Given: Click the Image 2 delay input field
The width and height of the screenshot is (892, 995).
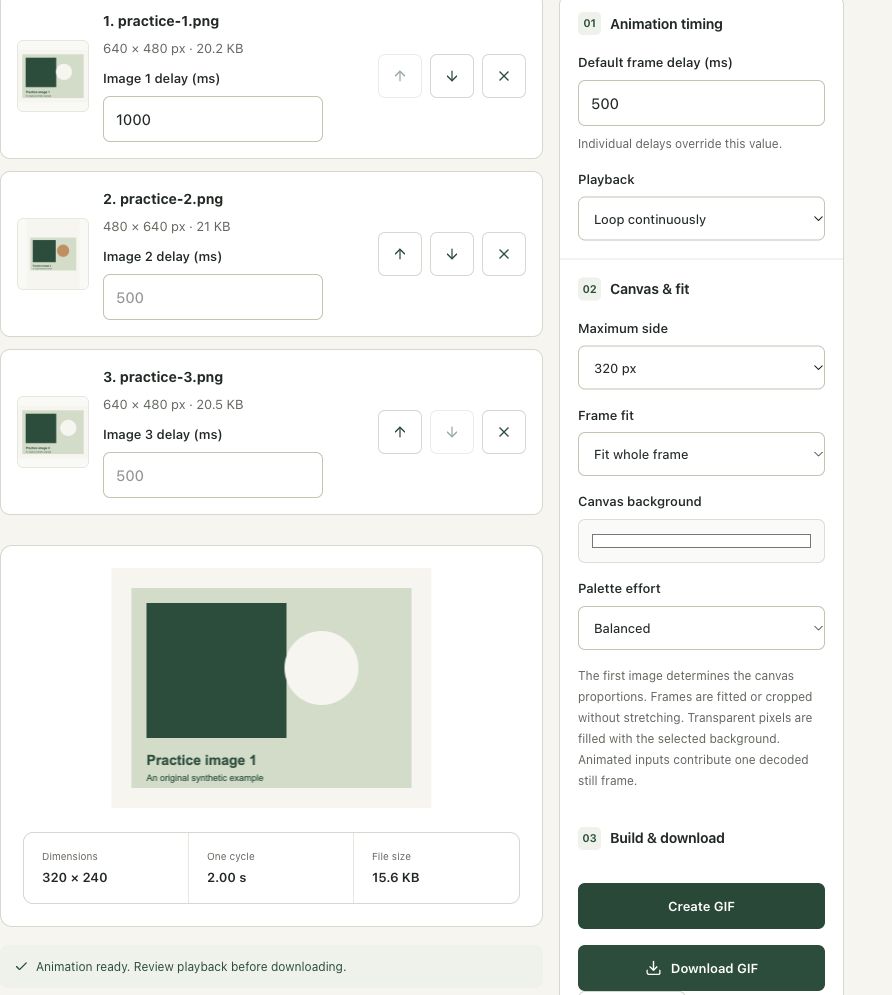Looking at the screenshot, I should click(x=213, y=297).
